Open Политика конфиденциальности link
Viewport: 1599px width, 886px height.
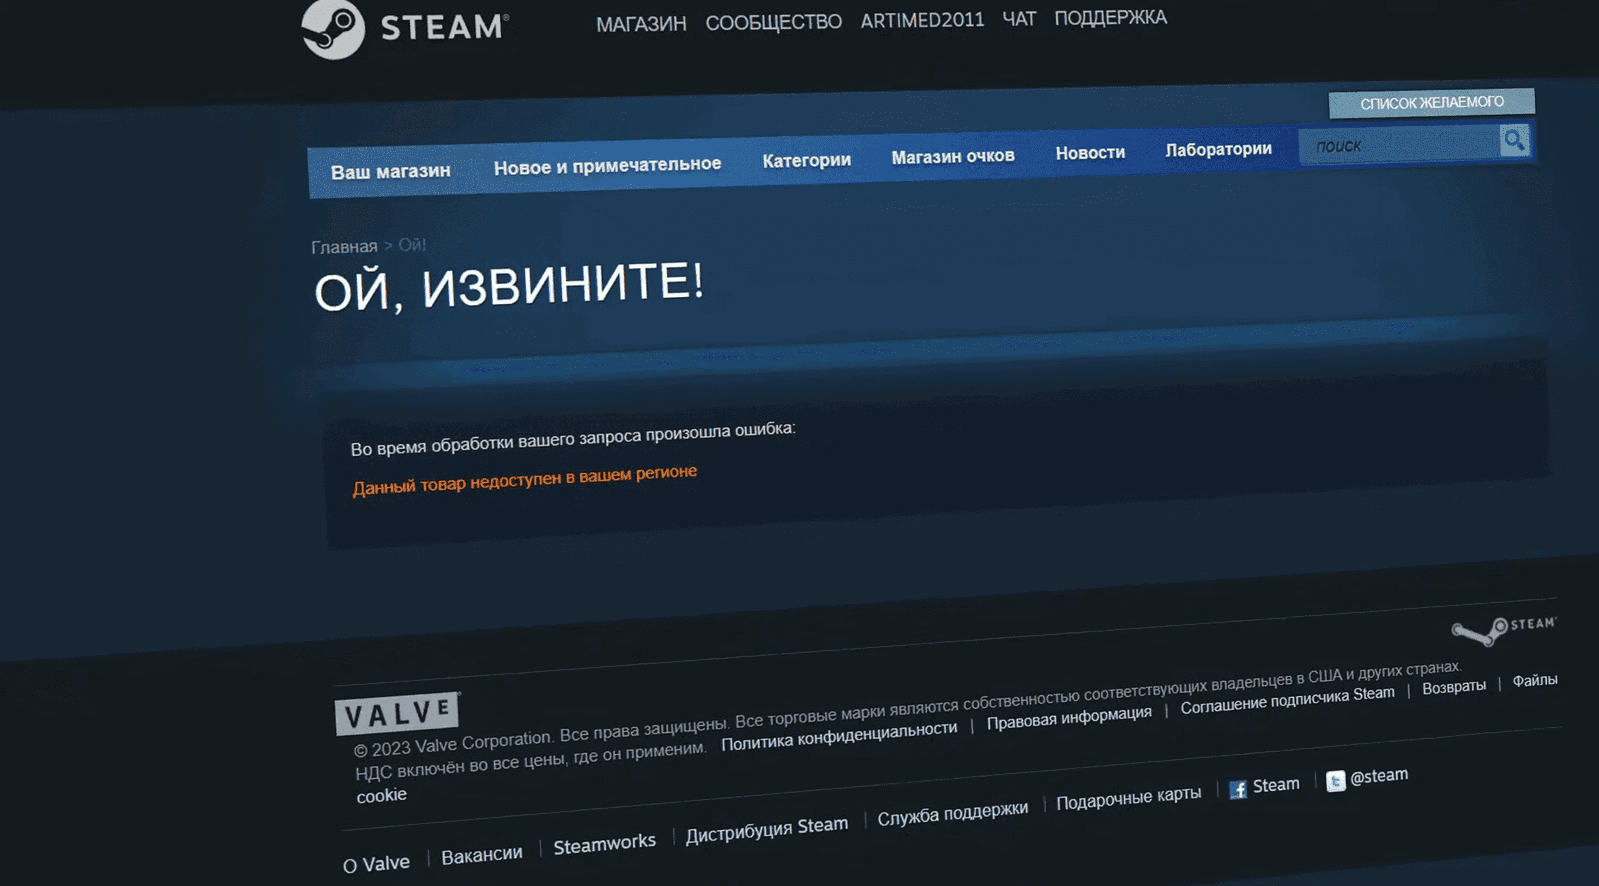click(x=839, y=736)
